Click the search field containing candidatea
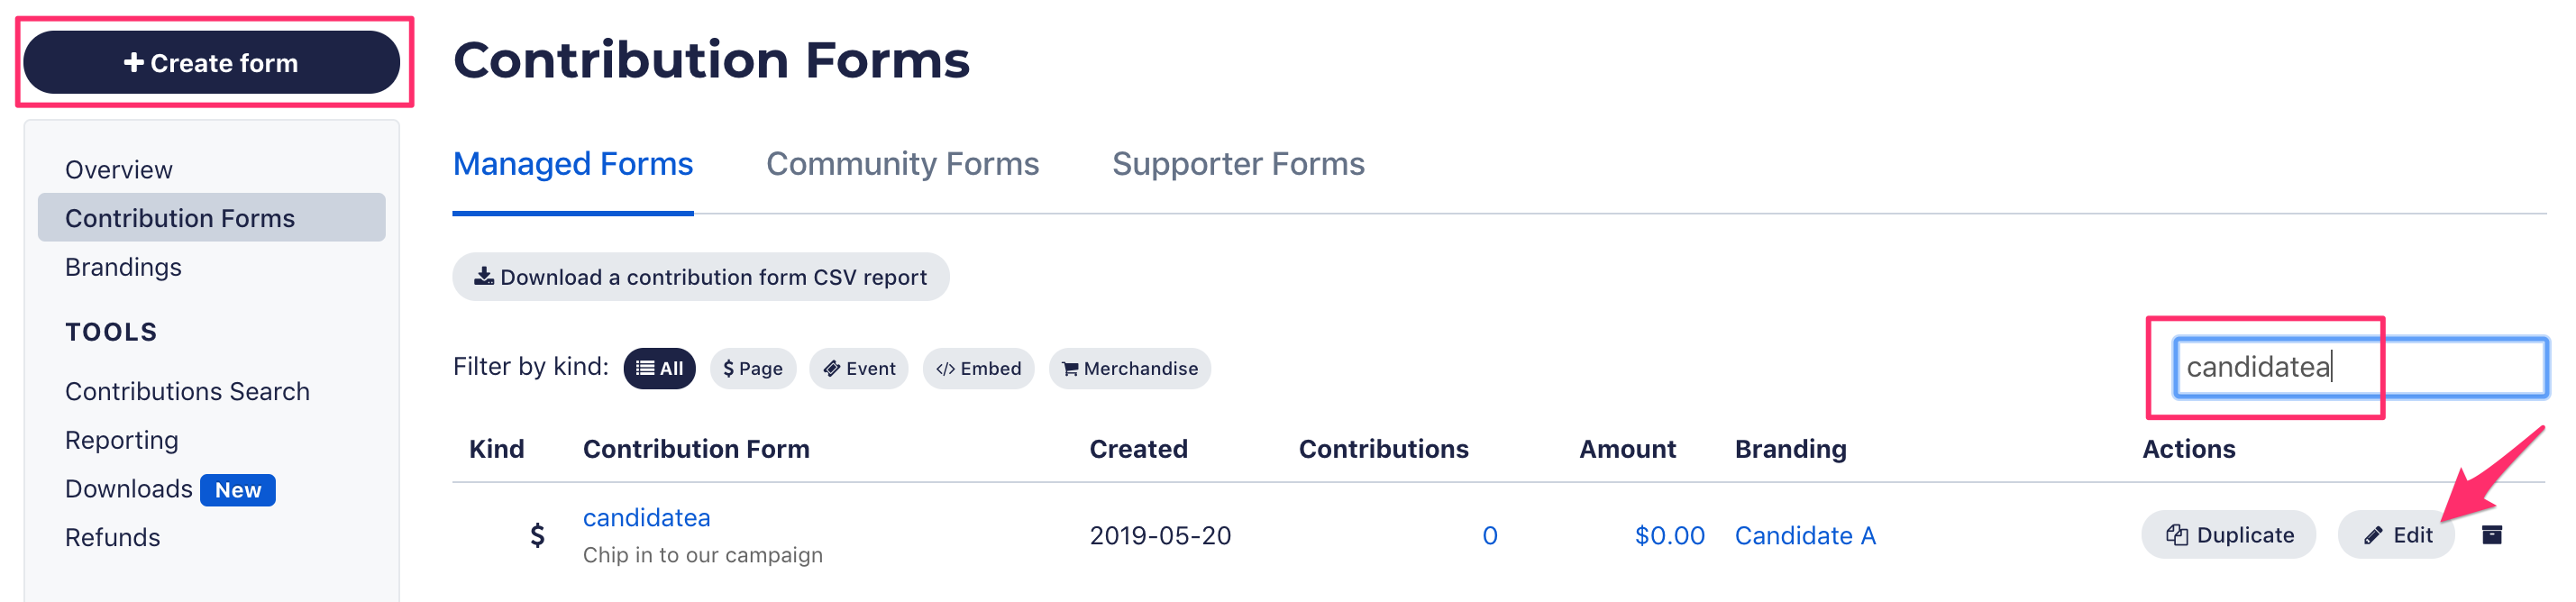 click(x=2360, y=367)
